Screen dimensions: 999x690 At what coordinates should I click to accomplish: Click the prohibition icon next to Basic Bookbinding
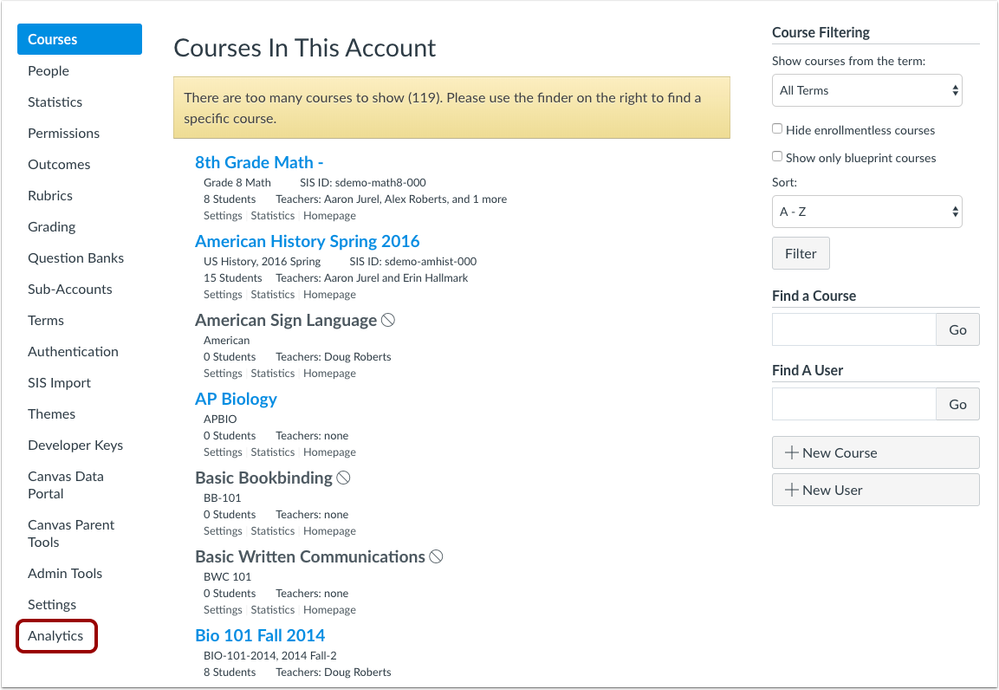344,477
